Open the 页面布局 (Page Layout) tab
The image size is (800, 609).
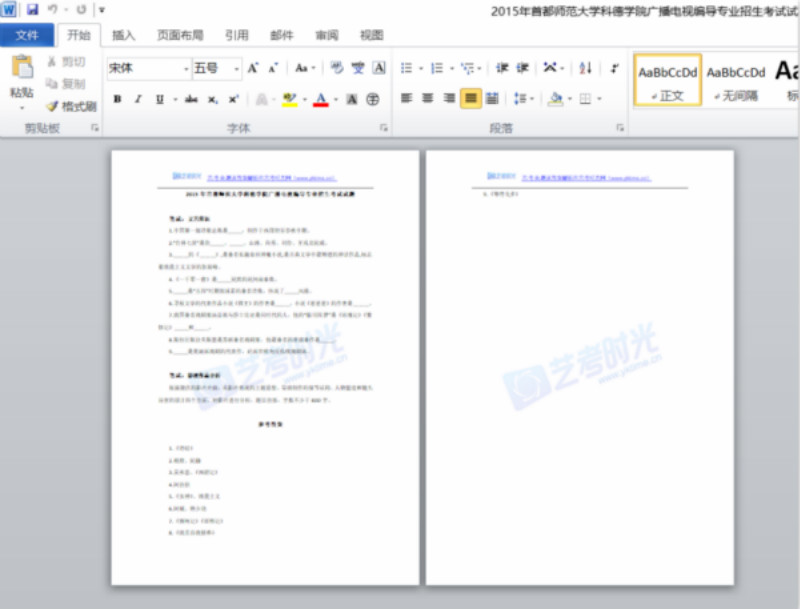pos(180,35)
